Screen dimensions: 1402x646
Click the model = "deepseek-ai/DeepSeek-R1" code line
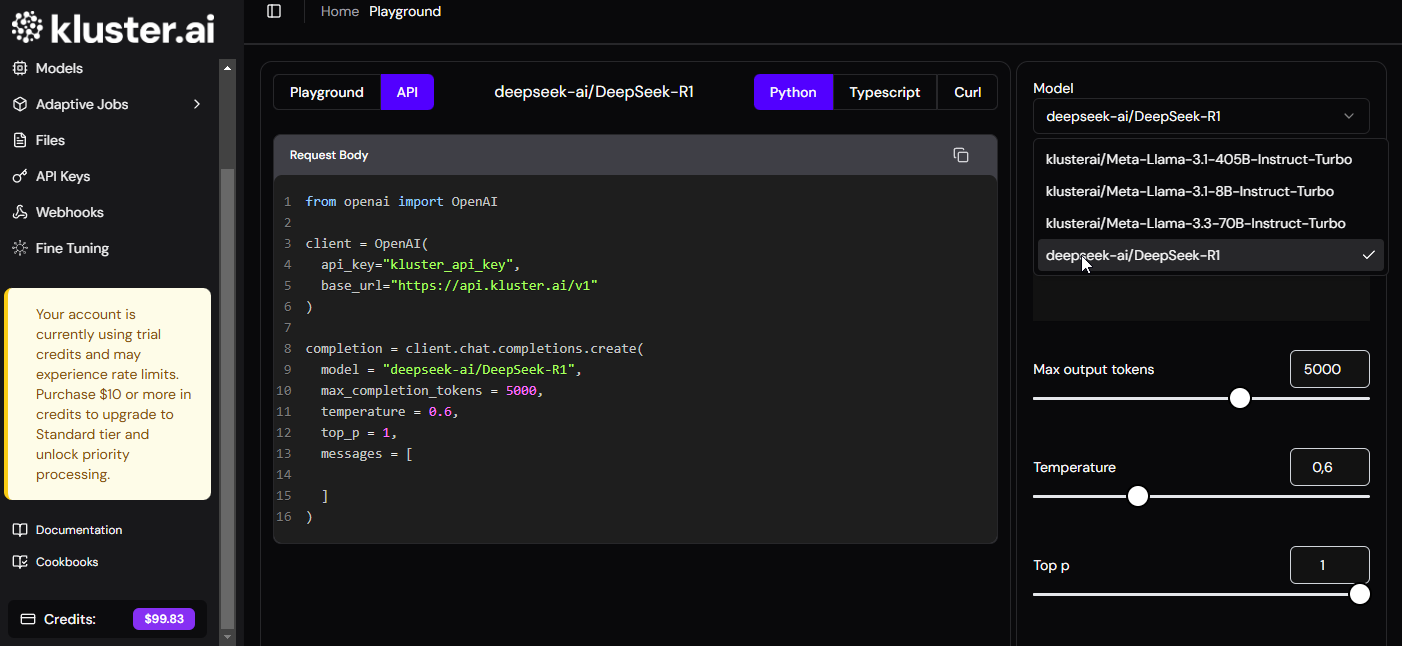(x=451, y=369)
